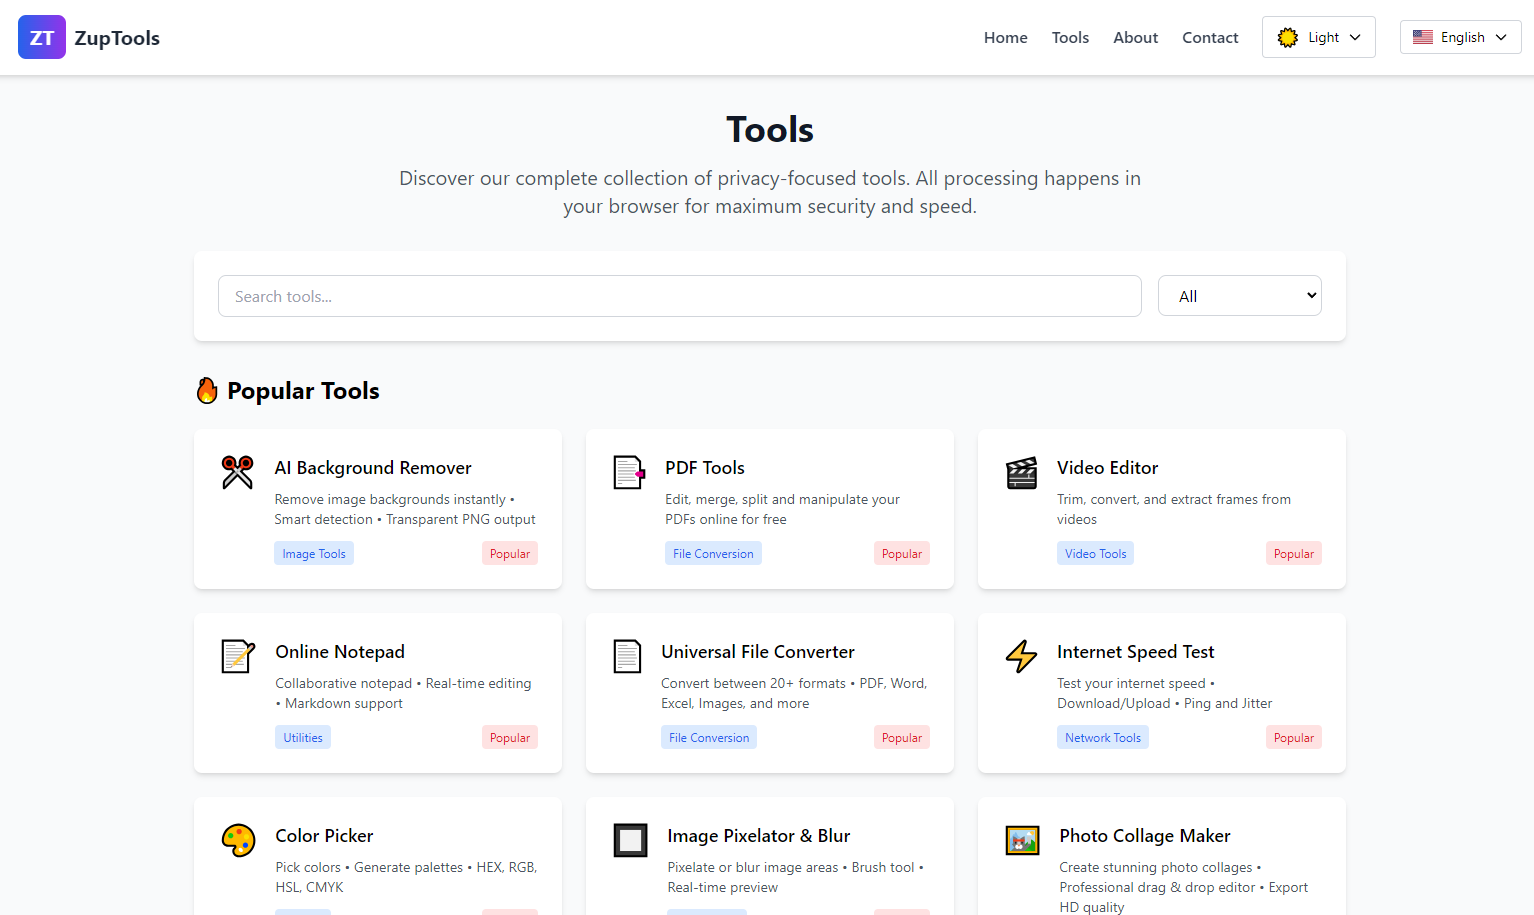
Task: Select the Image Tools category tag
Action: (313, 552)
